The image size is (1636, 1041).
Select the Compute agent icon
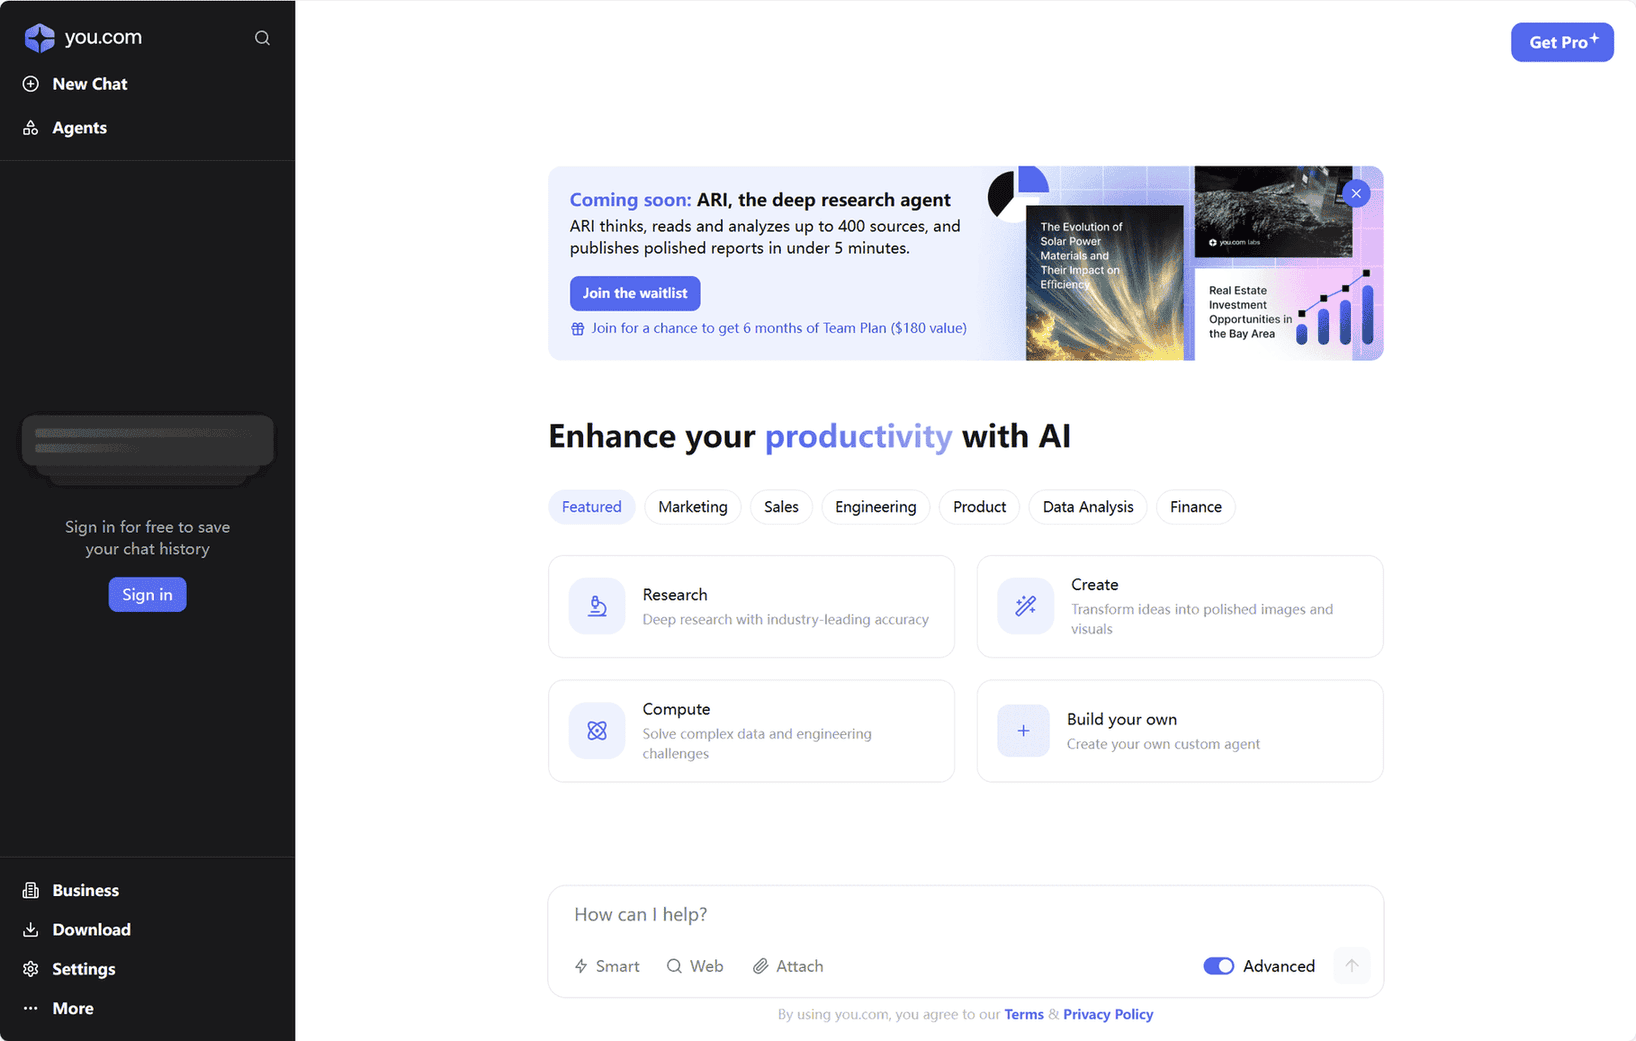pos(597,731)
